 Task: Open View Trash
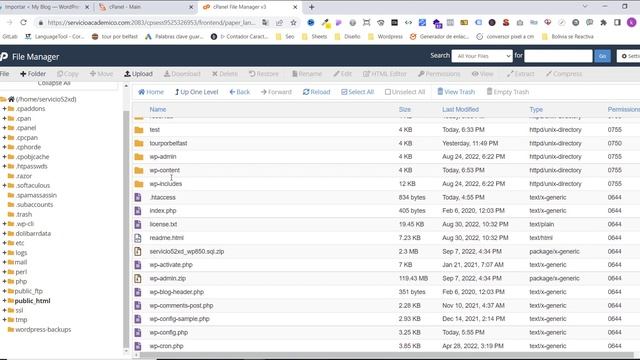click(x=456, y=92)
